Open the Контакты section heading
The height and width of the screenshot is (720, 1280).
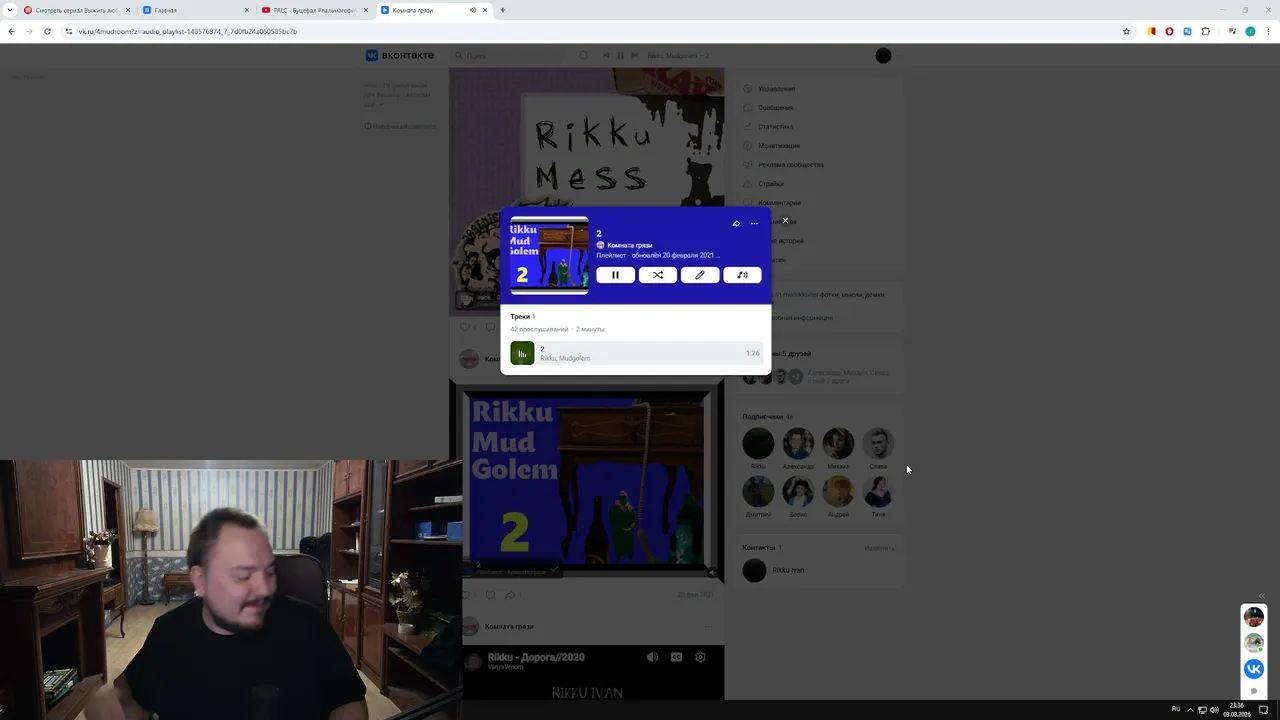pos(758,548)
